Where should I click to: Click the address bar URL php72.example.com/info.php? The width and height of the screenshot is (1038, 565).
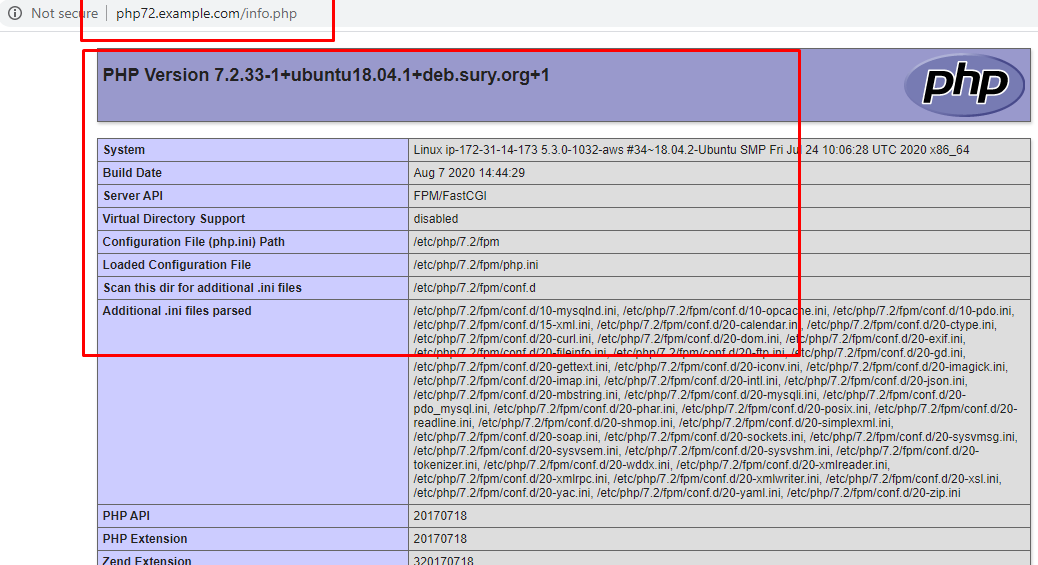pos(207,13)
